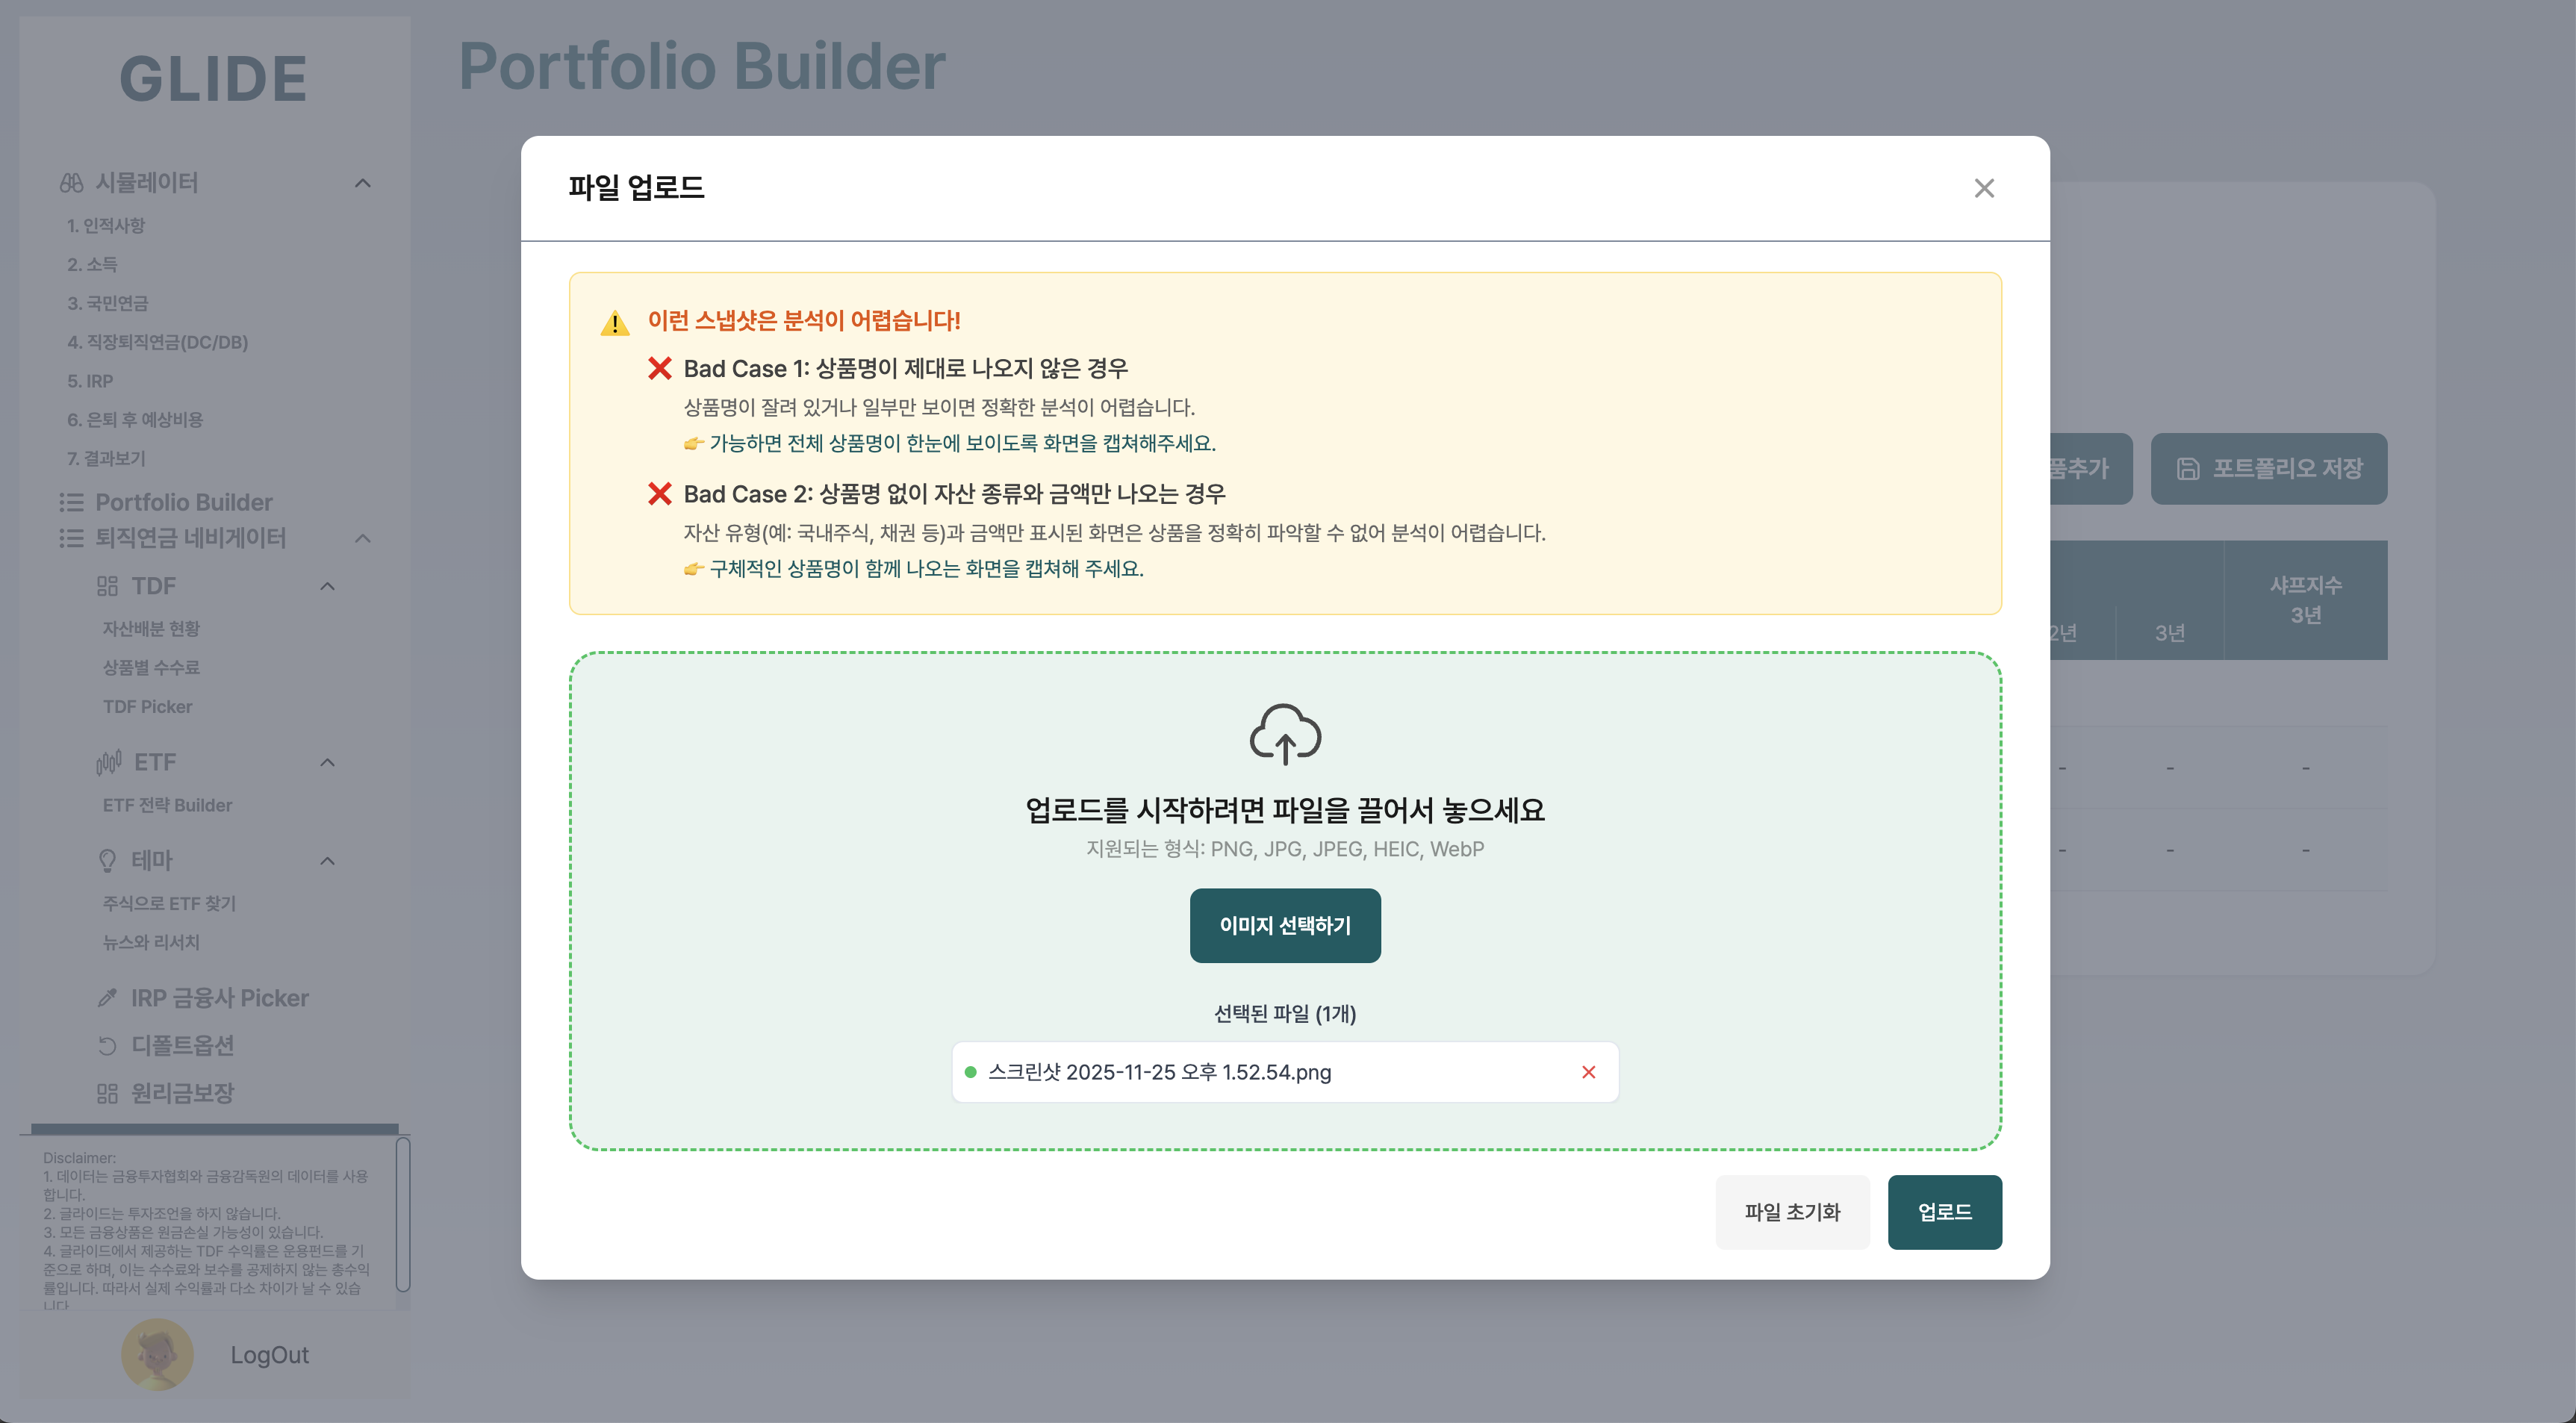Collapse the ETF submenu chevron
This screenshot has height=1423, width=2576.
tap(327, 762)
